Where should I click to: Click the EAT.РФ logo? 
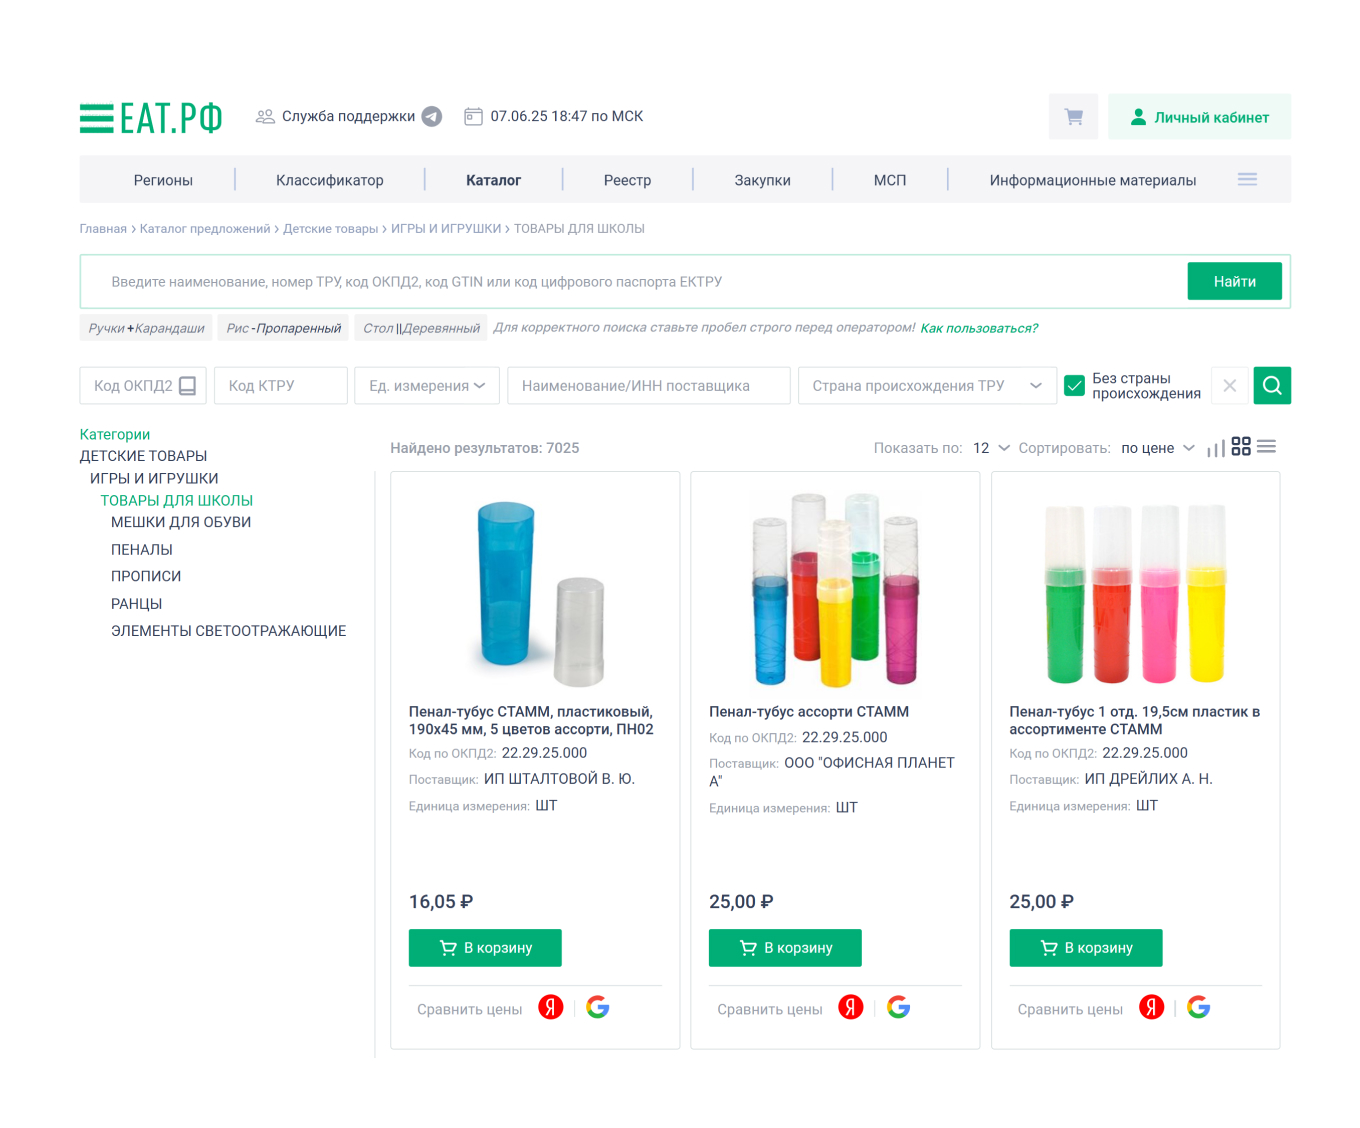coord(151,118)
